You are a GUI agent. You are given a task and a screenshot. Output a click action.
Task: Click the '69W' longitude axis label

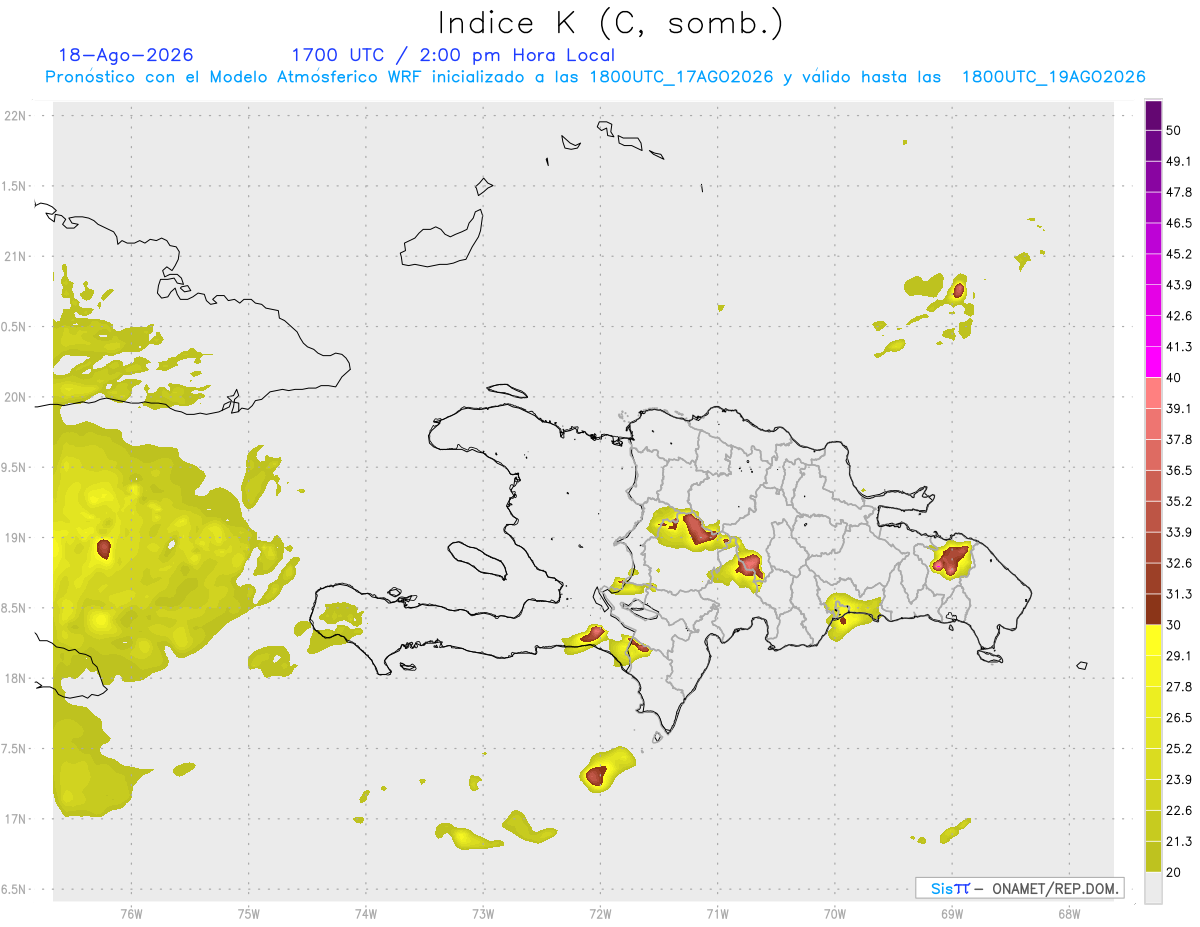pyautogui.click(x=952, y=913)
